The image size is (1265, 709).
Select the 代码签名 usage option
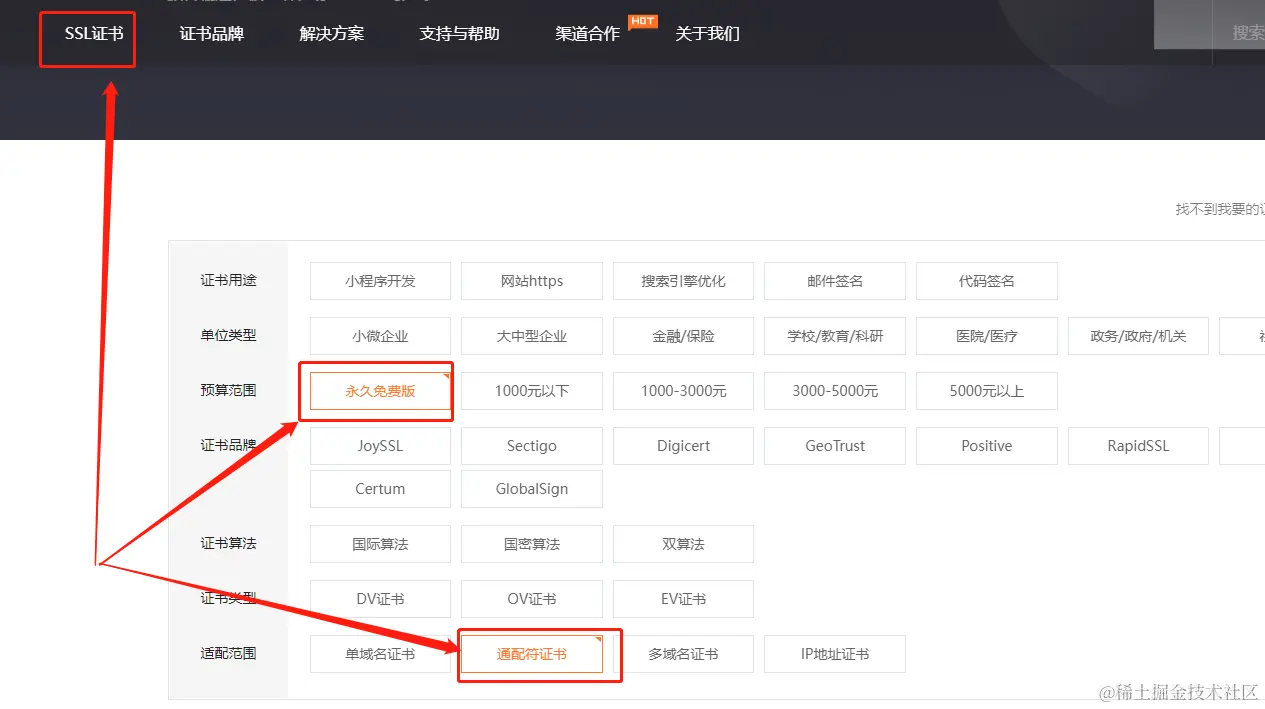[987, 281]
